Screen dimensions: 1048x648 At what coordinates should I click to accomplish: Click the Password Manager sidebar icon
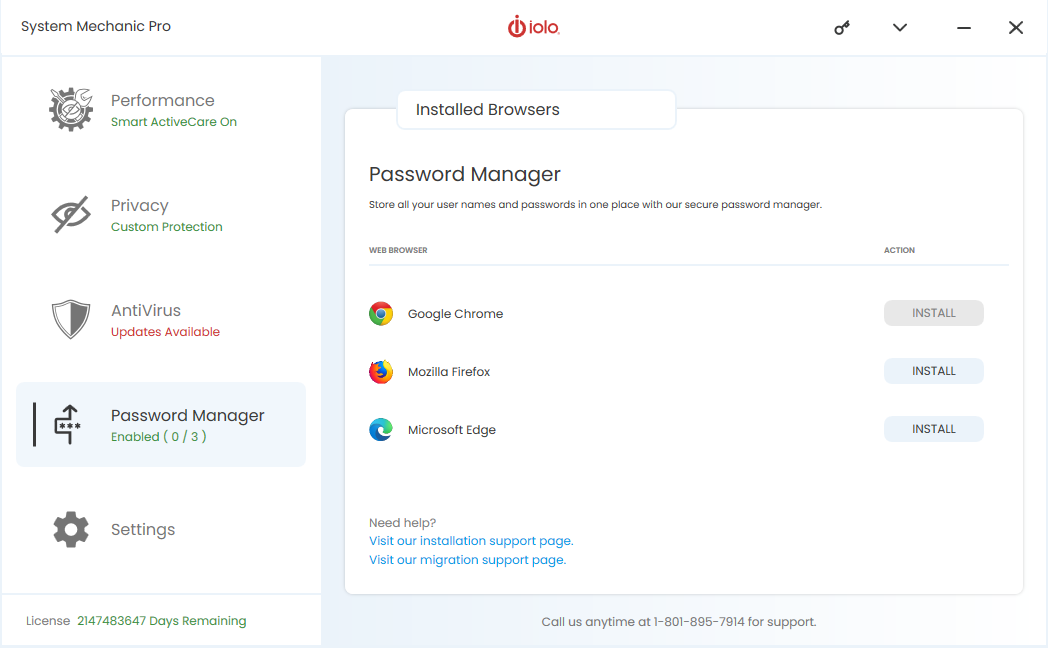point(68,425)
